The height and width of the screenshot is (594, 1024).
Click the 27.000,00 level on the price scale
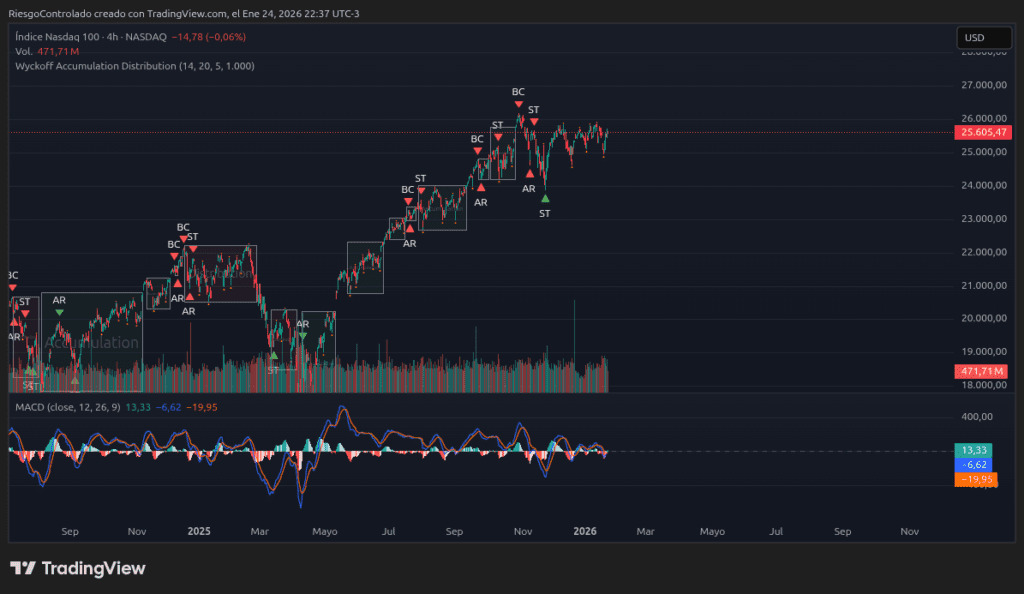[x=981, y=86]
